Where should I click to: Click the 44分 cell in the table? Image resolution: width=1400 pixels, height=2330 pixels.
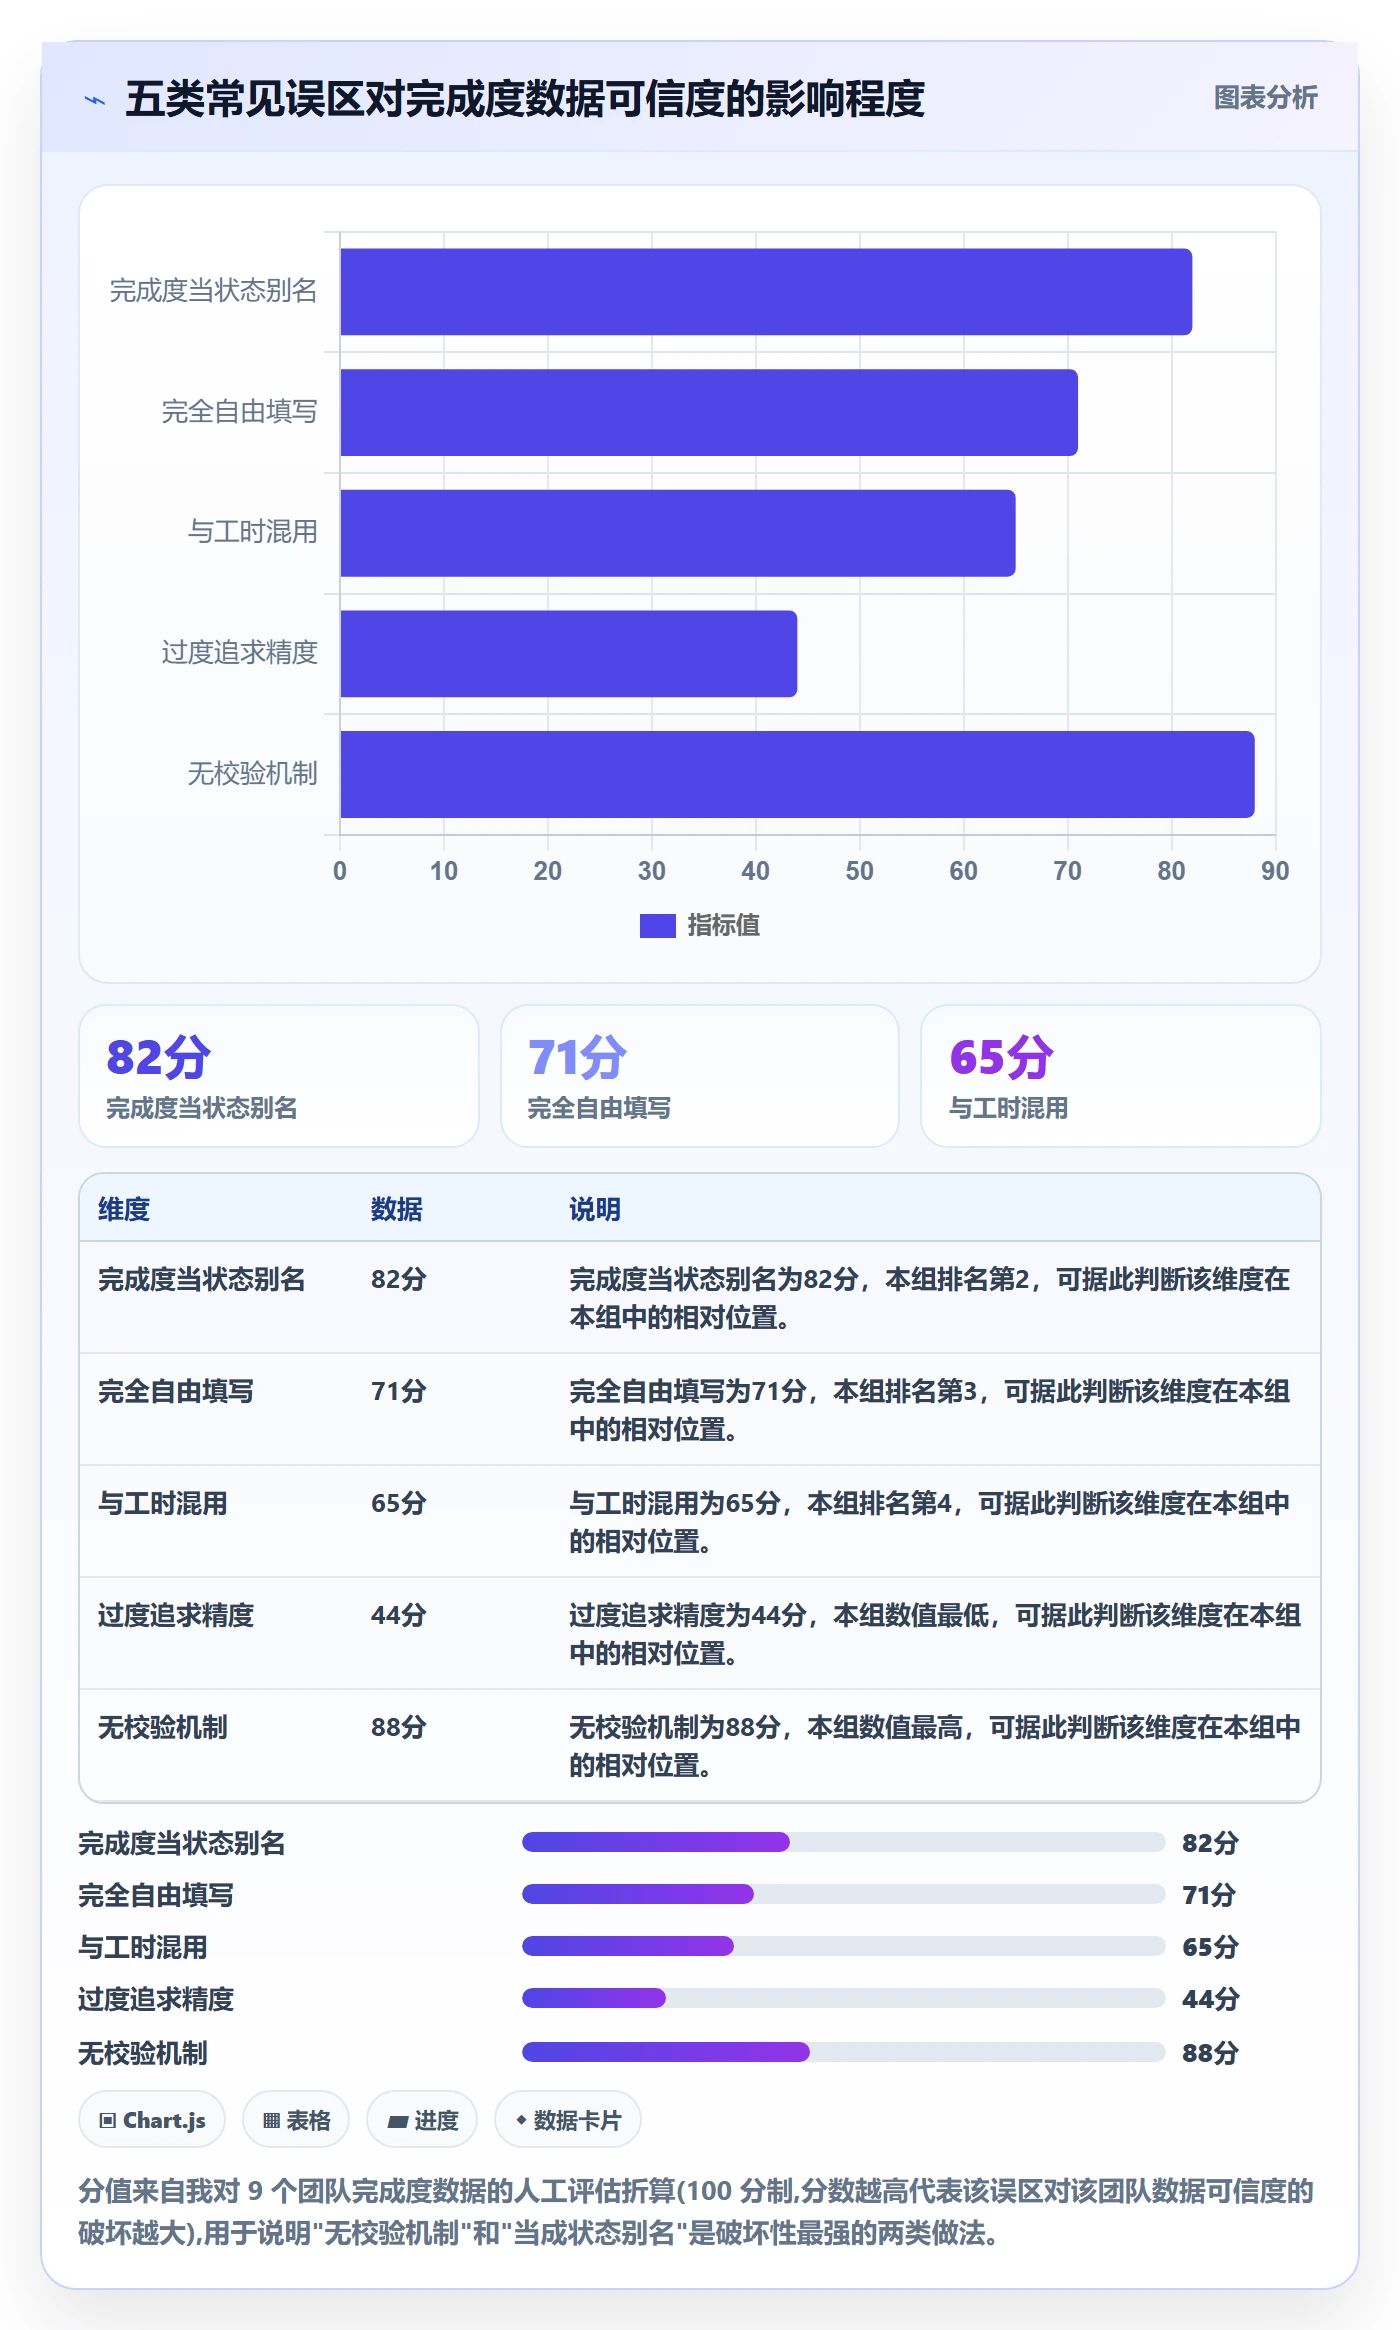click(x=399, y=1615)
